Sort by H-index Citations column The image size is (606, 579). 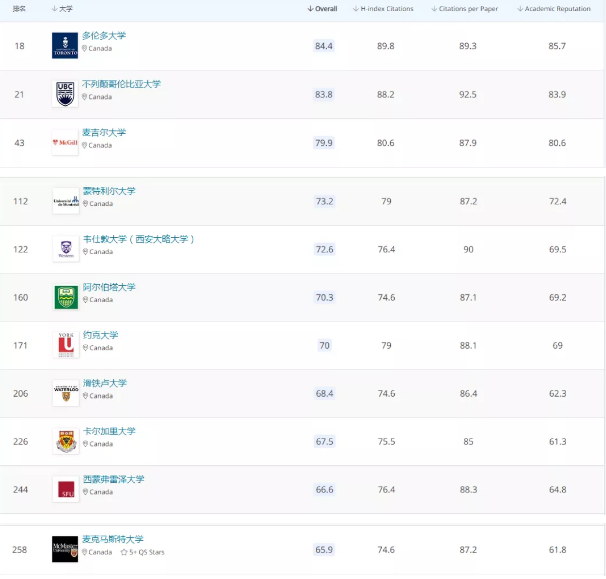click(x=383, y=9)
